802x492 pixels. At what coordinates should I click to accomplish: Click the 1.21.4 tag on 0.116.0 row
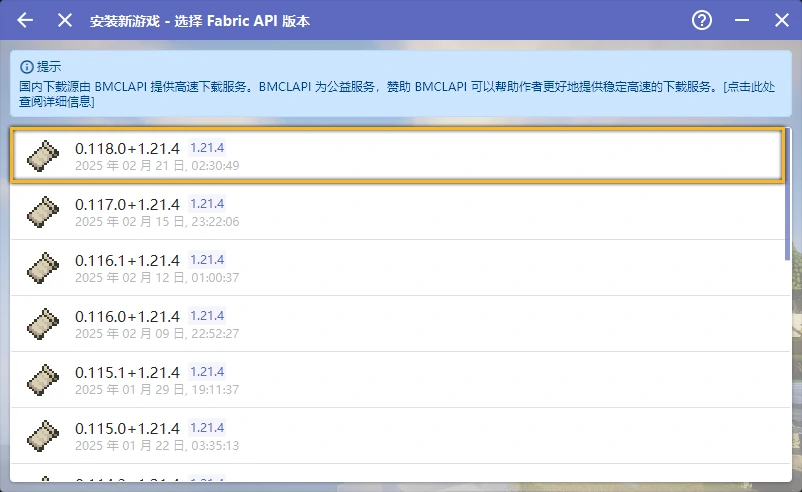[x=207, y=316]
